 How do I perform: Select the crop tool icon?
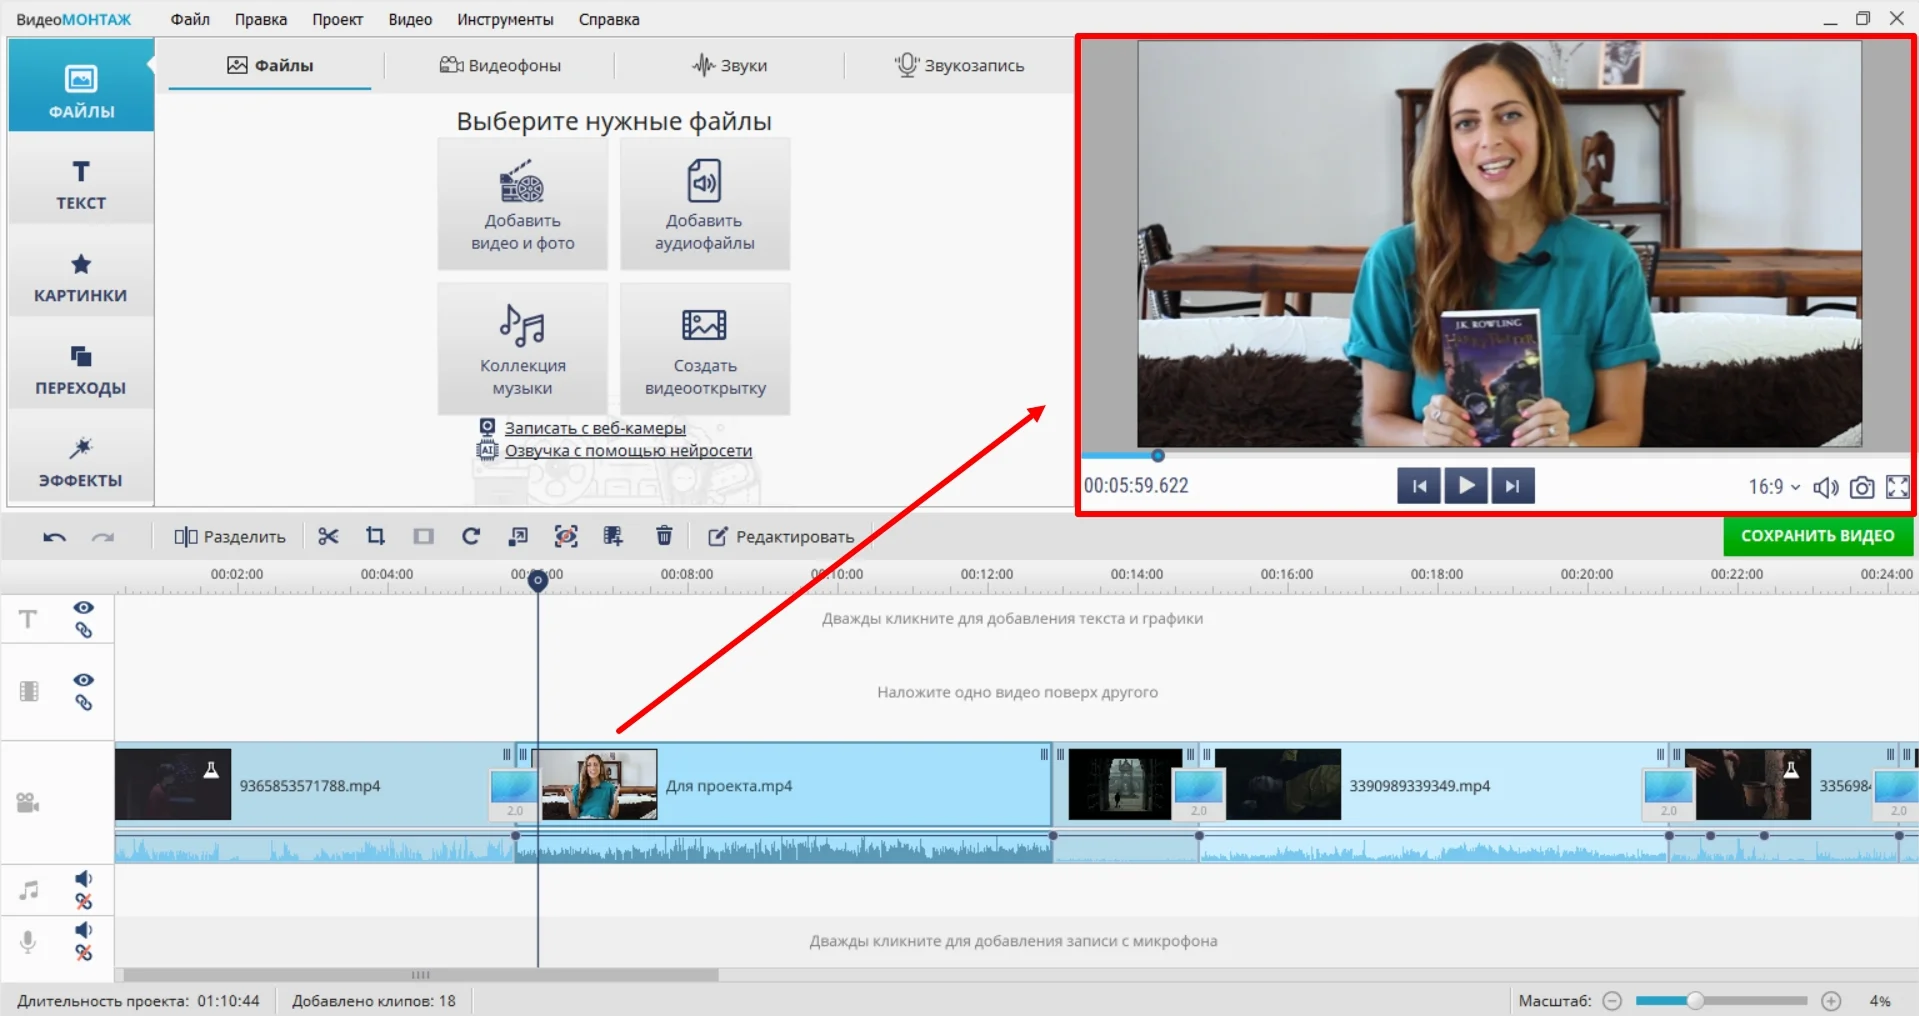click(x=375, y=537)
